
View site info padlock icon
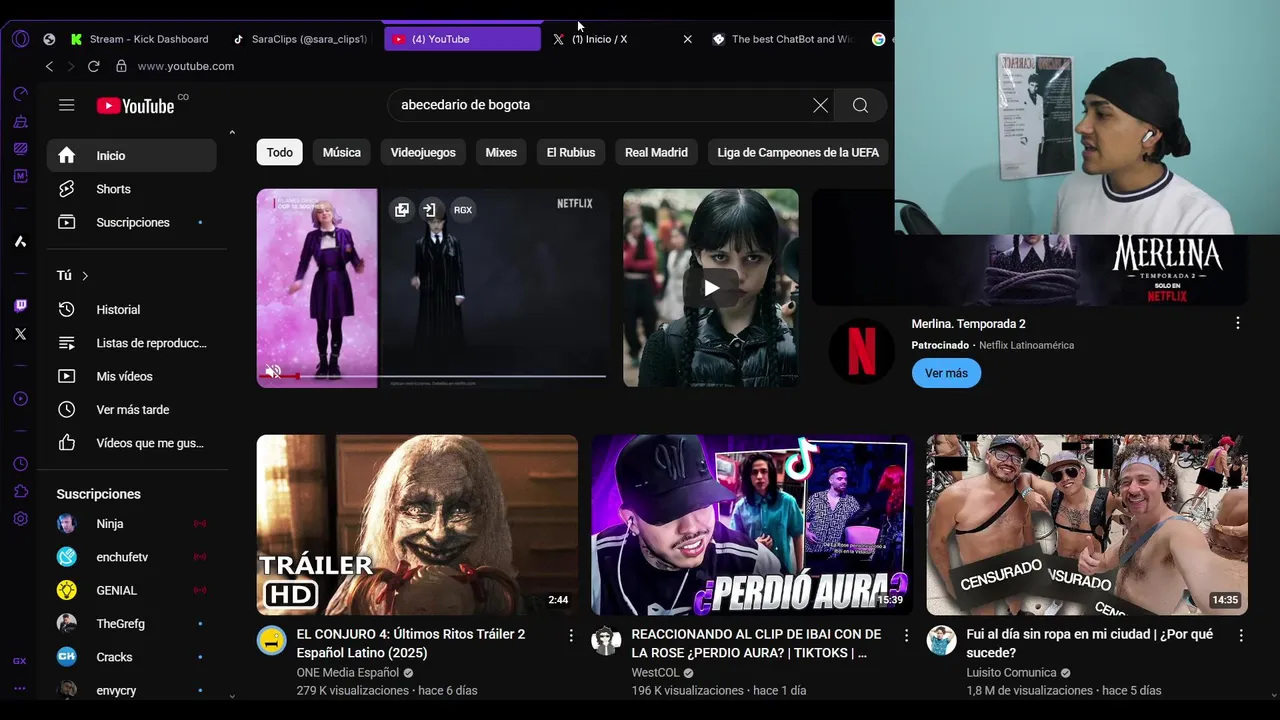[x=121, y=66]
